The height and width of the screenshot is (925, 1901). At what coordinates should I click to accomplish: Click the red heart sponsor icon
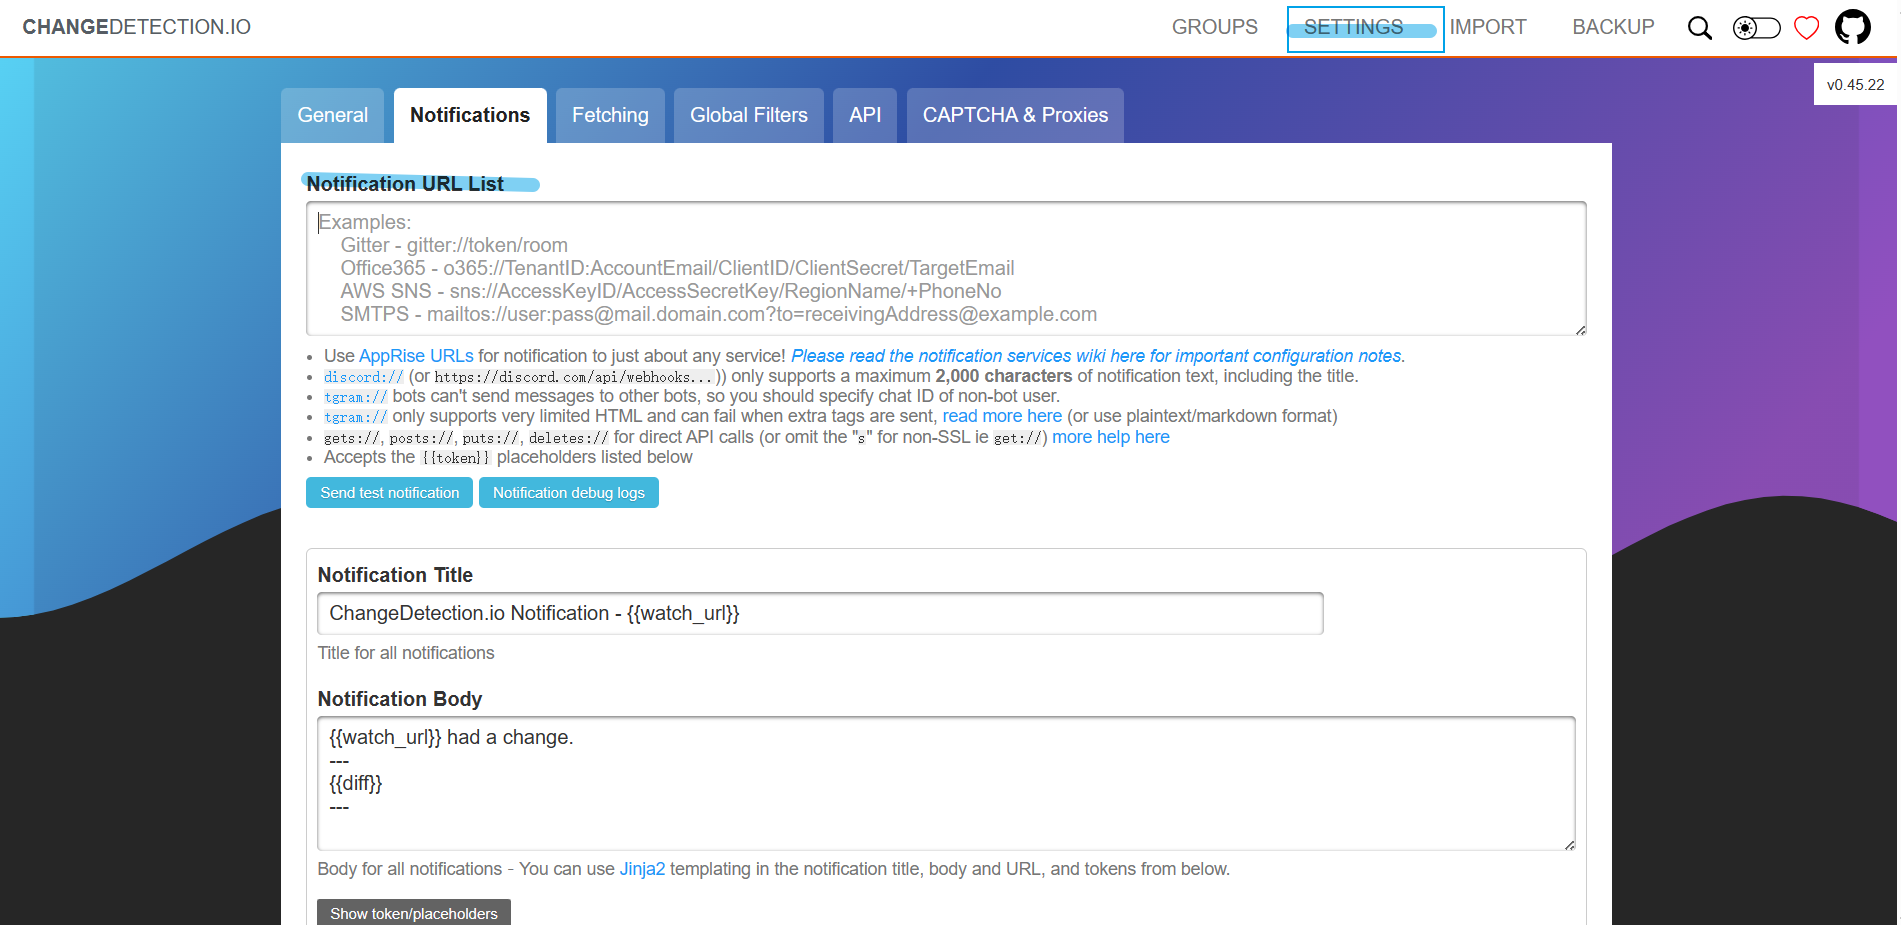1806,28
